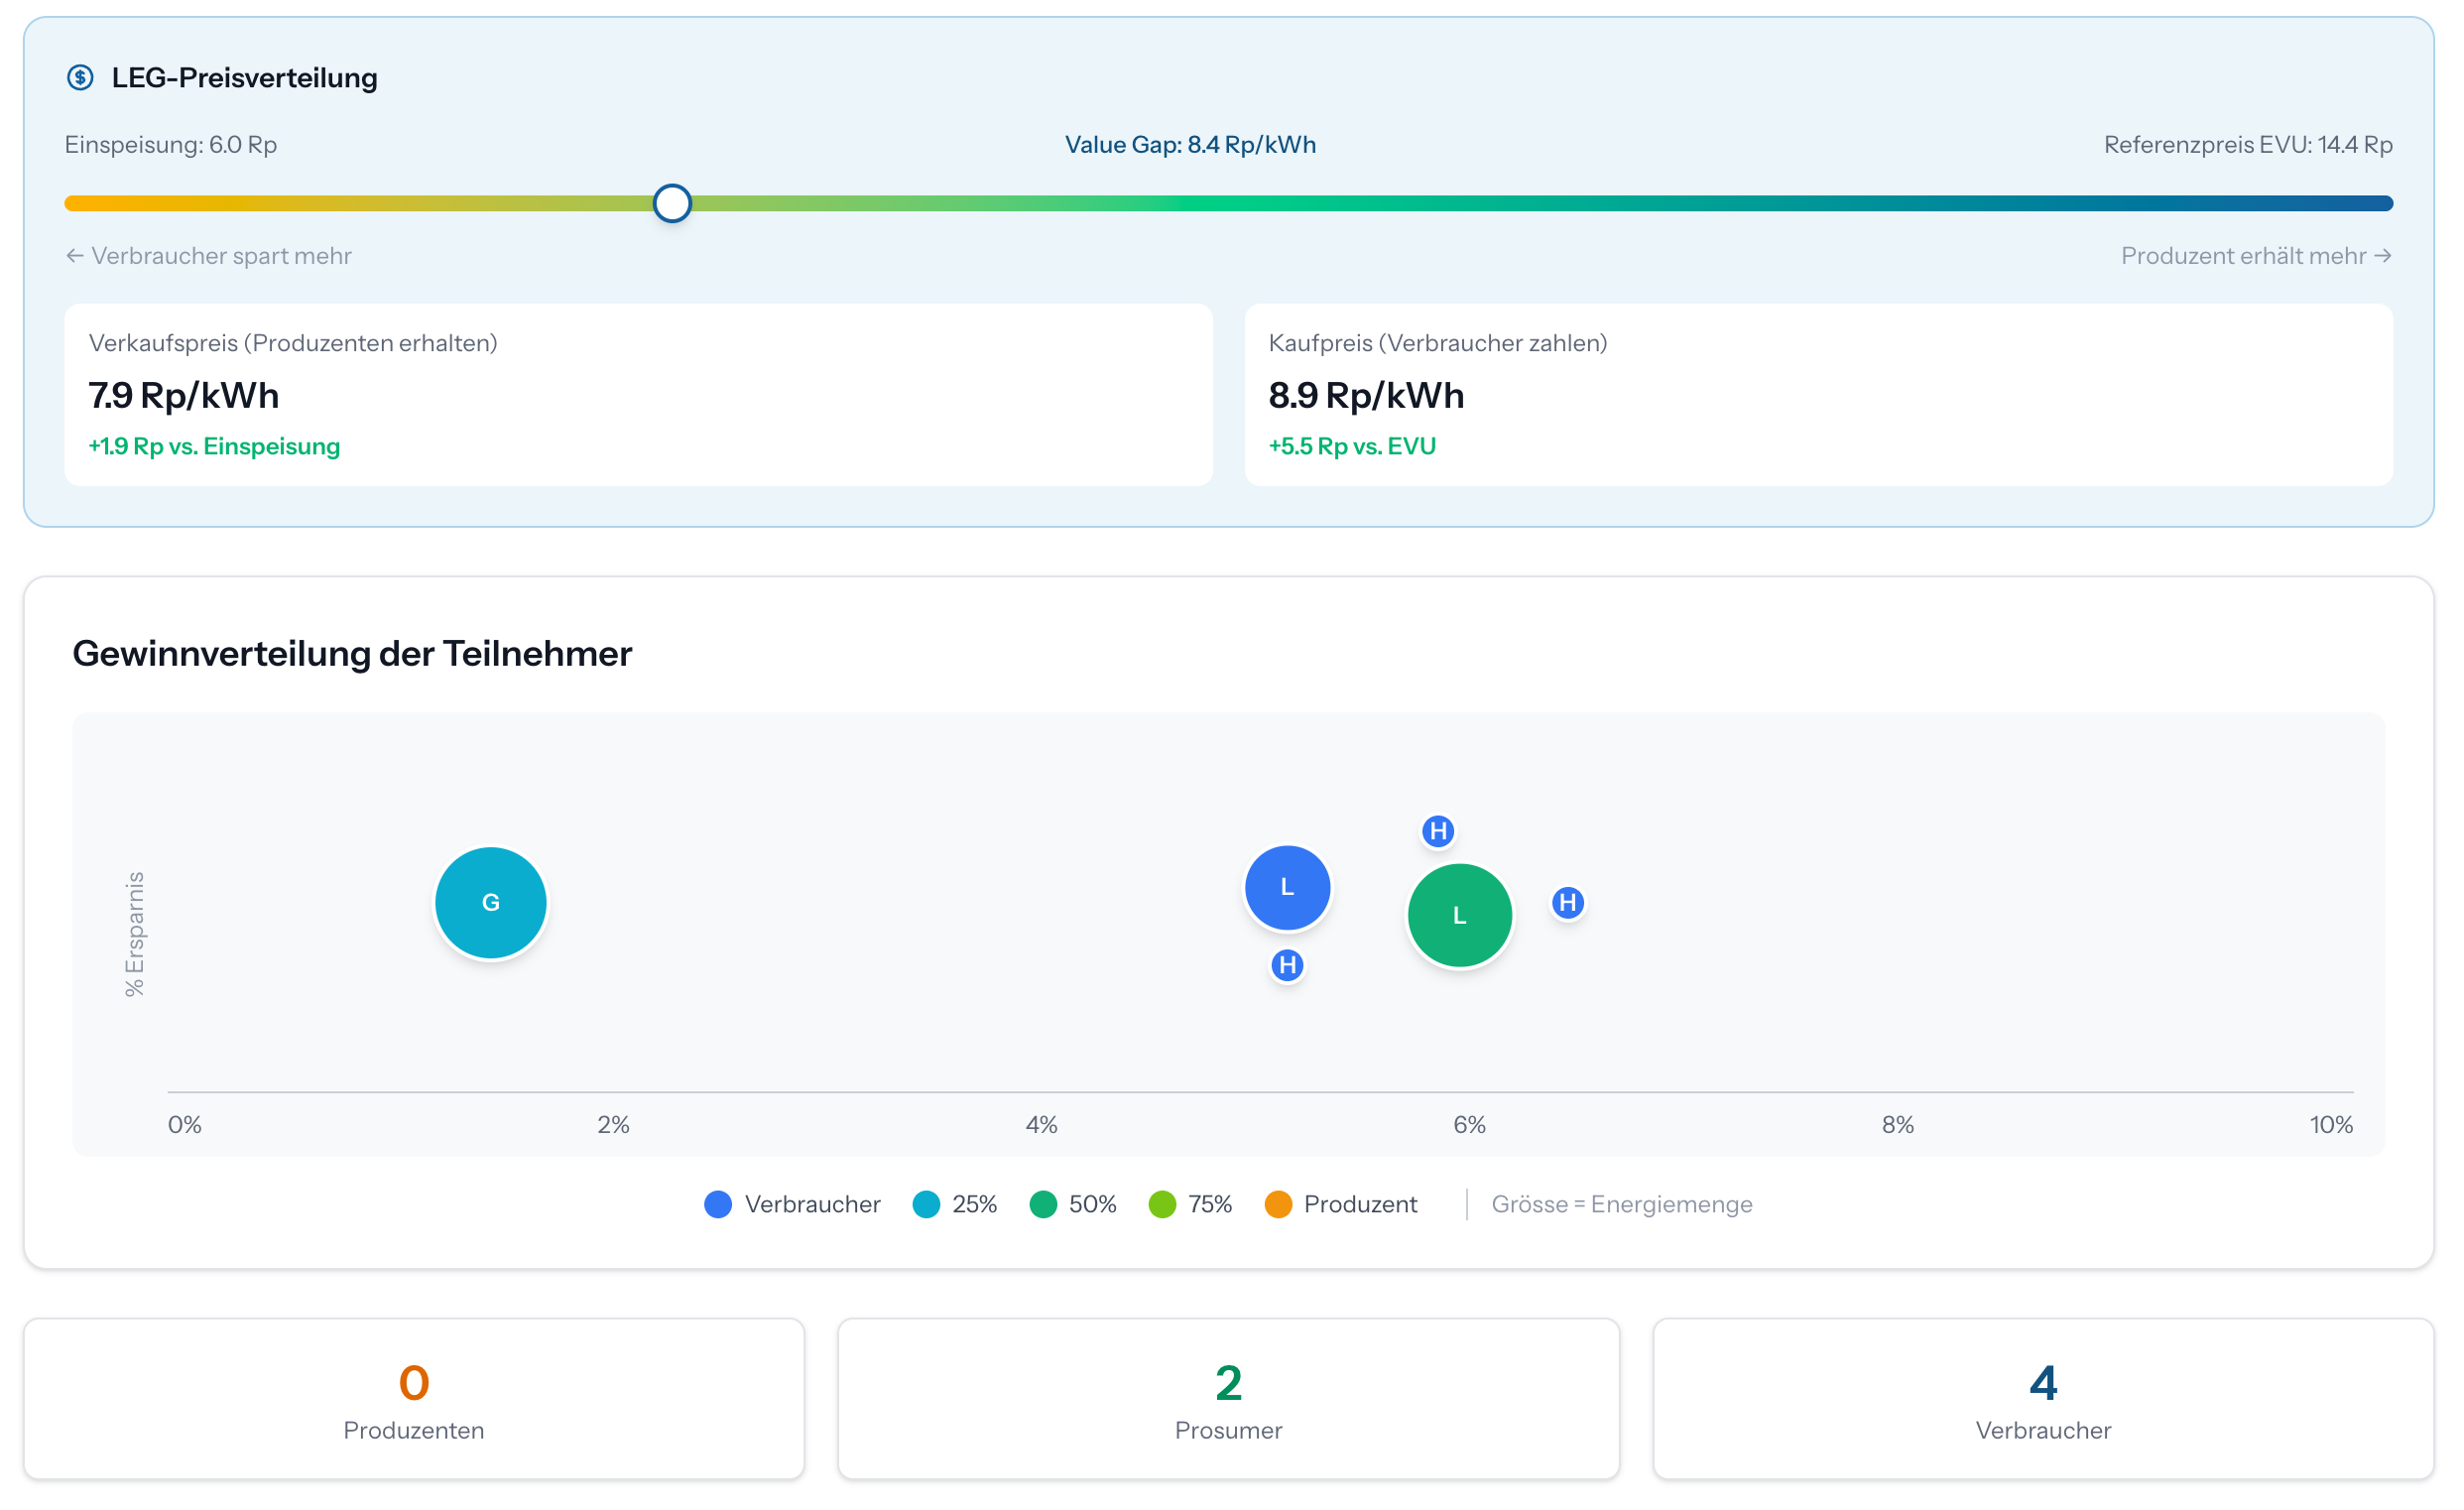Click the price distribution slider handle
The image size is (2464, 1510).
(x=672, y=203)
